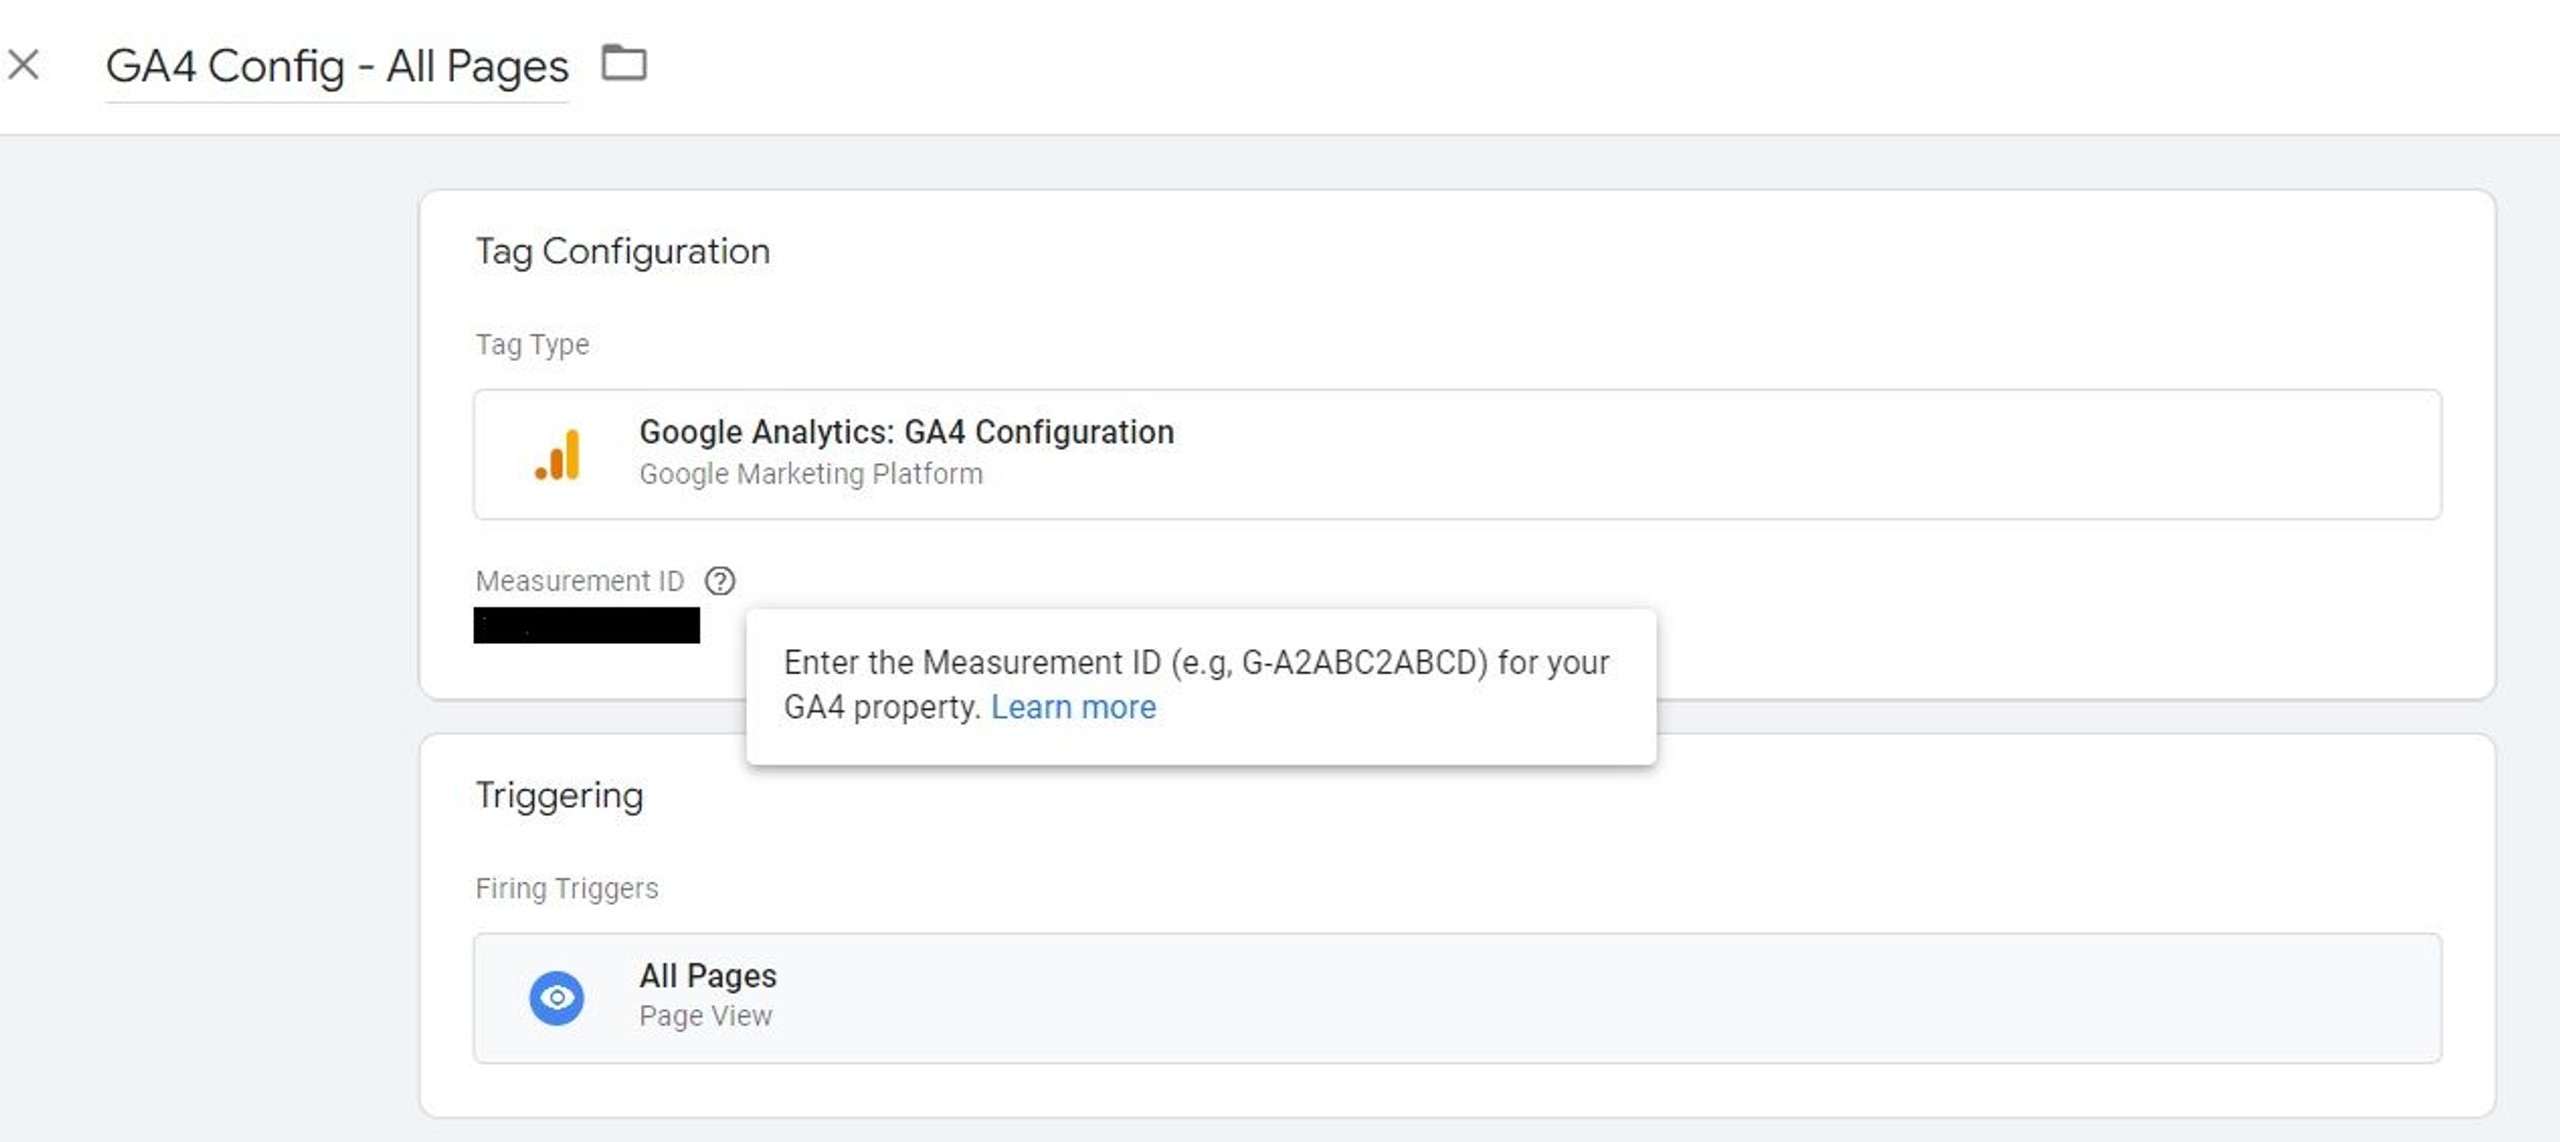Click the Google Analytics bar chart icon
Viewport: 2560px width, 1142px height.
[558, 455]
